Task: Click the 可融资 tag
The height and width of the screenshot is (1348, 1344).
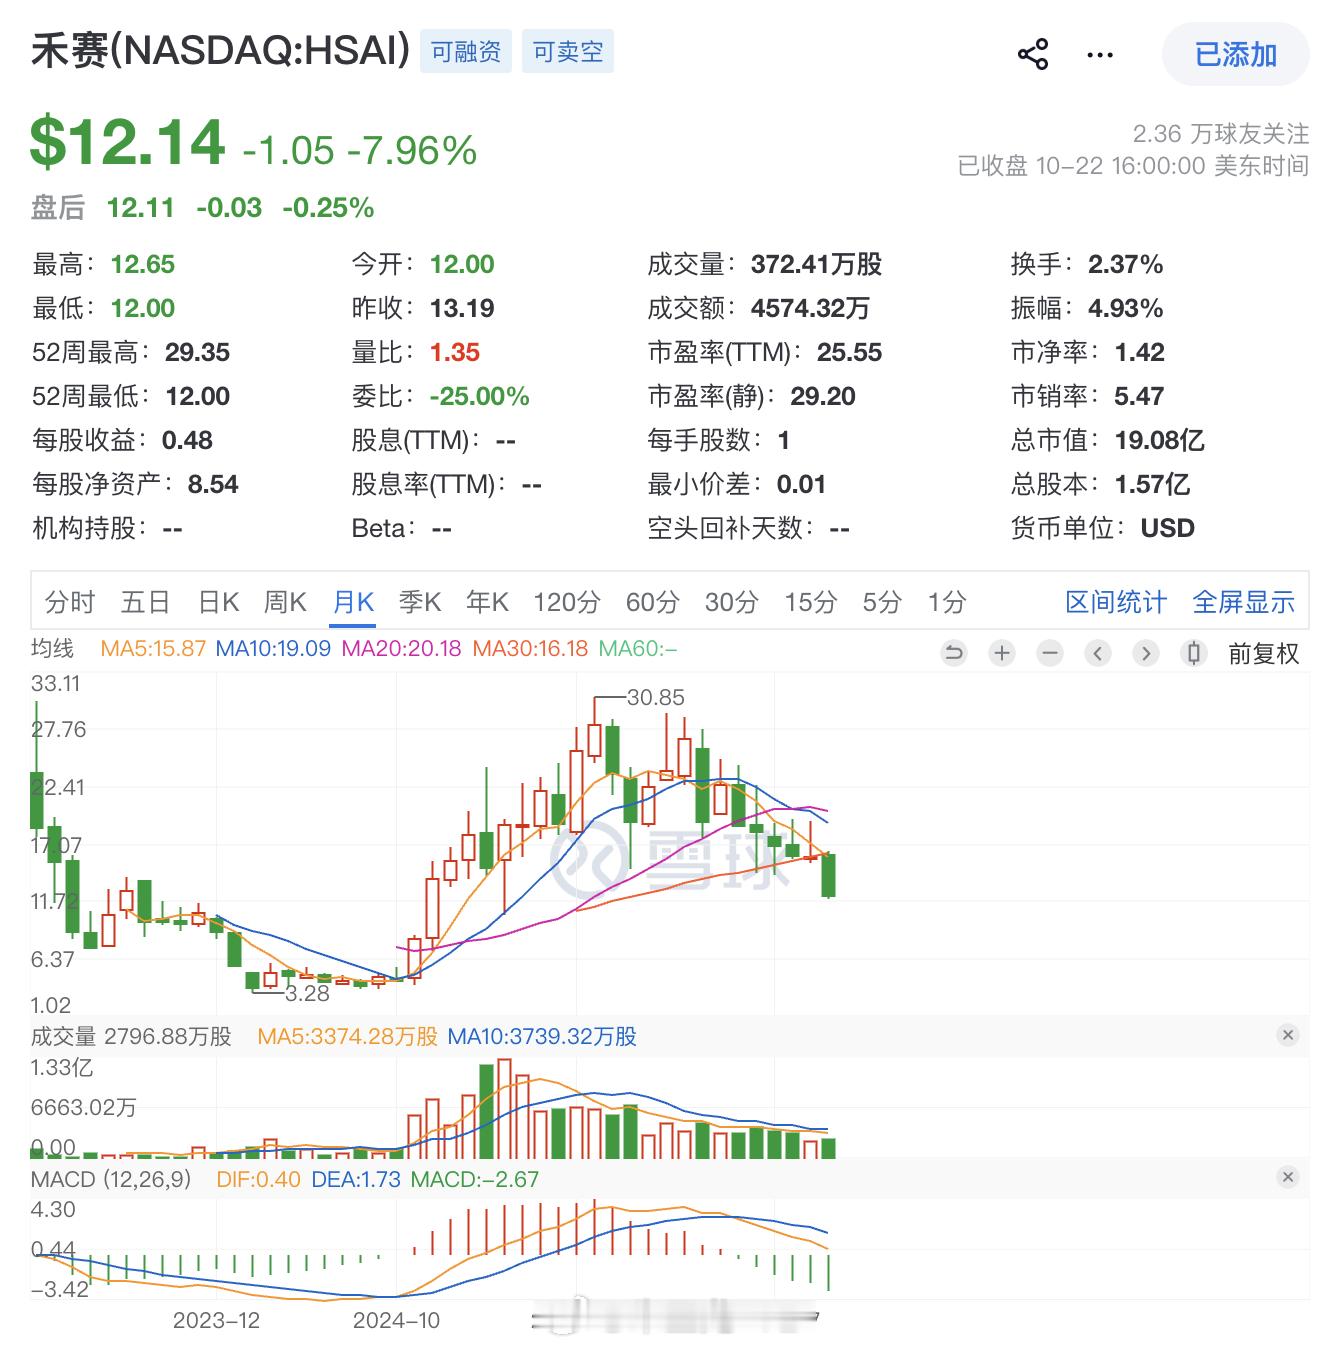Action: 466,51
